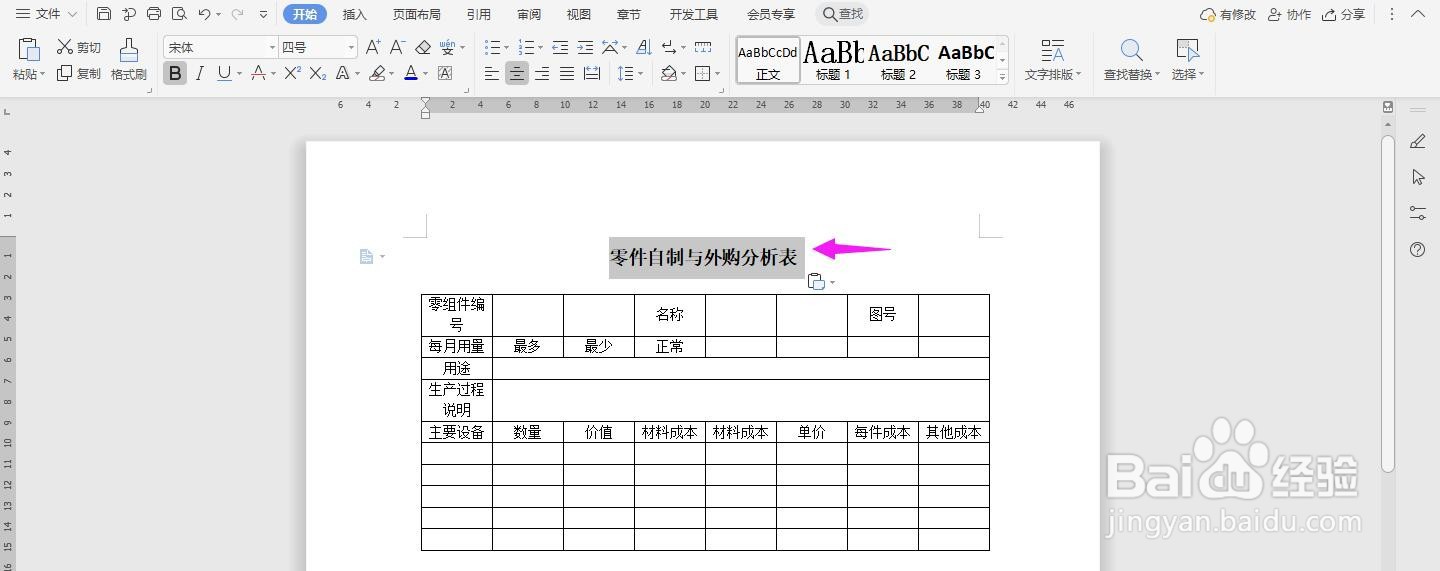This screenshot has width=1440, height=571.
Task: Open quick access customization dropdown
Action: [x=263, y=14]
